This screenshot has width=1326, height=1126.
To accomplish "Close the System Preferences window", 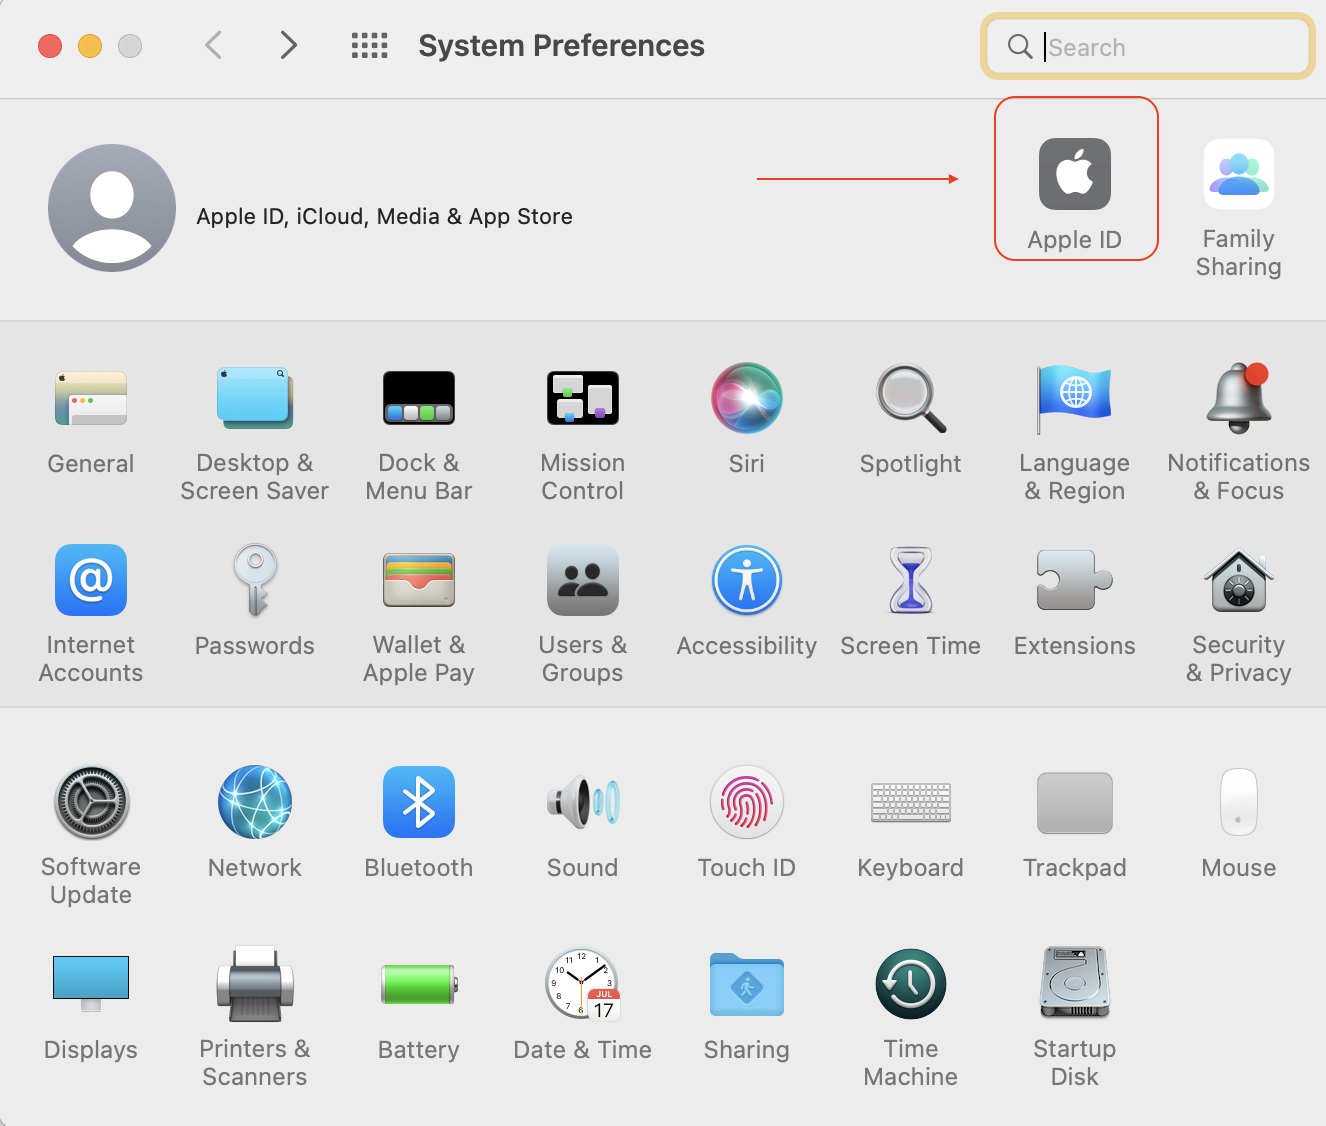I will [x=50, y=46].
